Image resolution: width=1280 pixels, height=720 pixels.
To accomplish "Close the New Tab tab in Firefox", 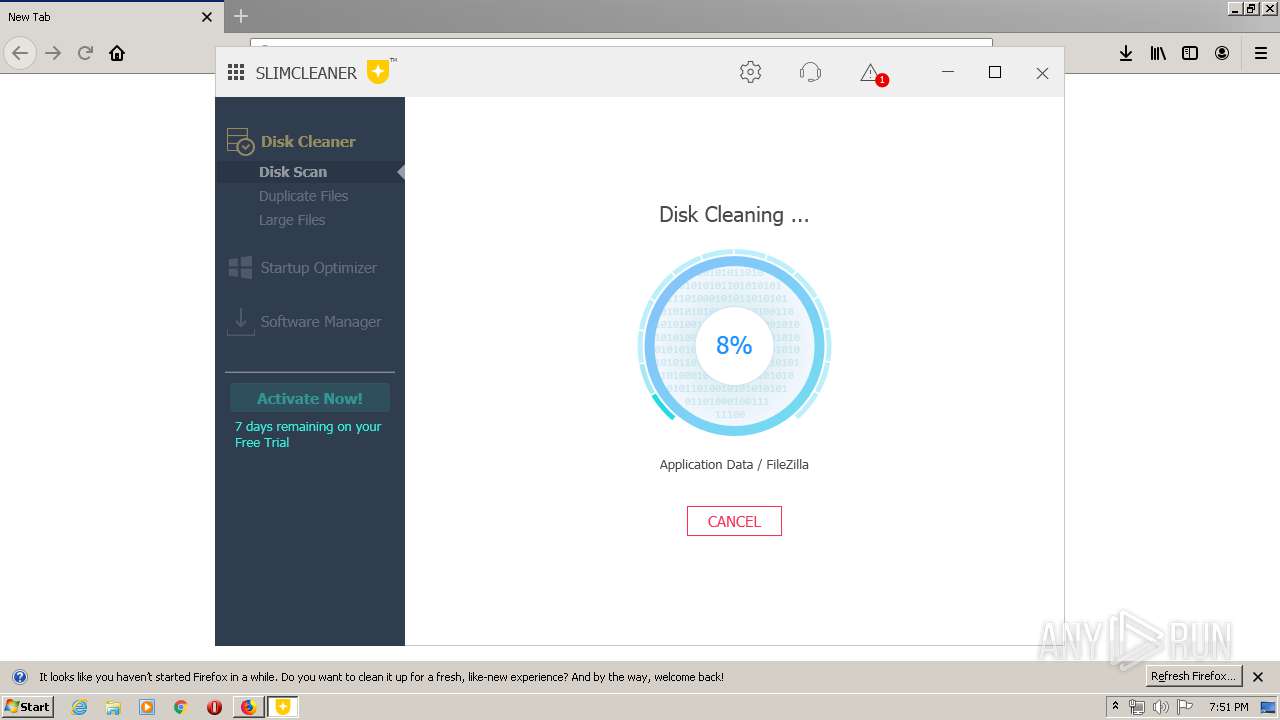I will pyautogui.click(x=207, y=17).
